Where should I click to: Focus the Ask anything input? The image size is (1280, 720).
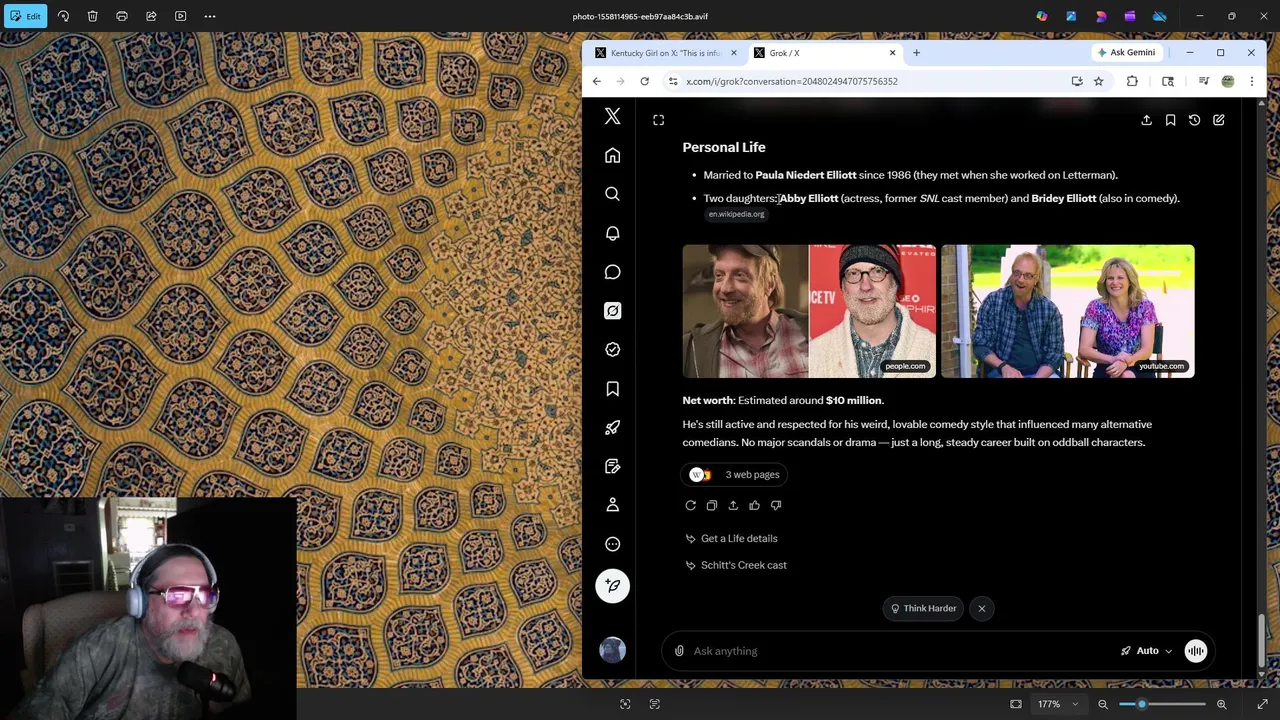coord(900,651)
